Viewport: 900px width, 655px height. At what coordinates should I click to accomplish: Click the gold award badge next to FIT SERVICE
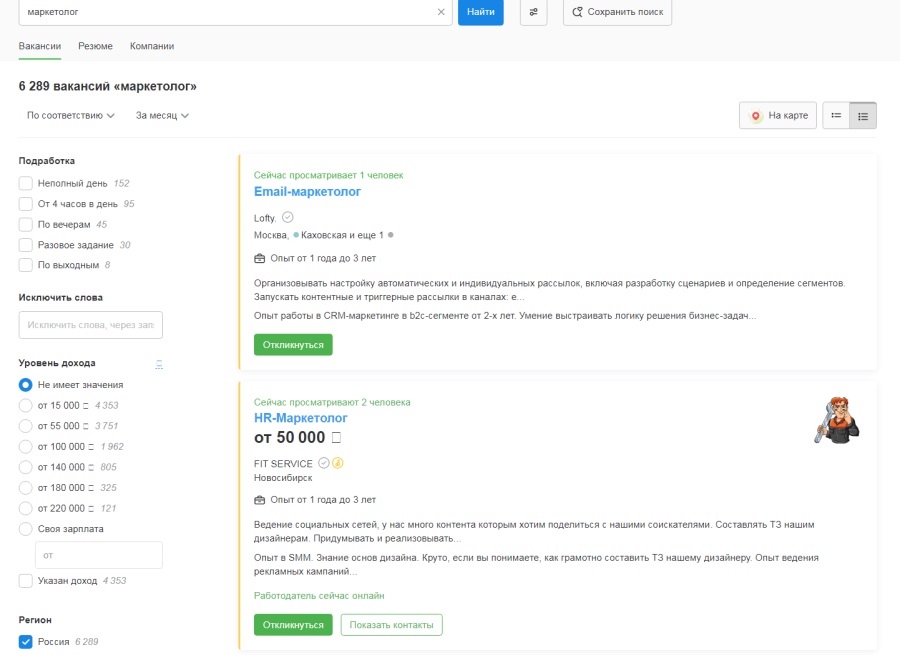coord(338,463)
